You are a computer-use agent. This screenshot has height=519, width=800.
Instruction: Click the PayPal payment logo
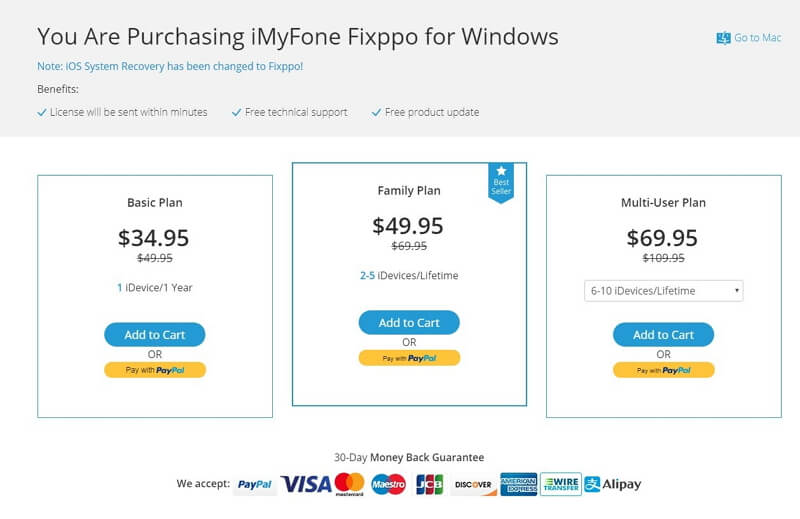click(255, 484)
